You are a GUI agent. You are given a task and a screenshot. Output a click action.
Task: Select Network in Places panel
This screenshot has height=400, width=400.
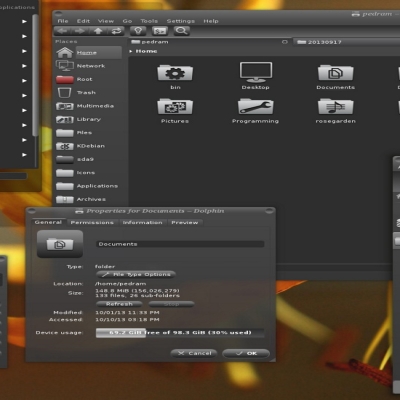point(89,66)
